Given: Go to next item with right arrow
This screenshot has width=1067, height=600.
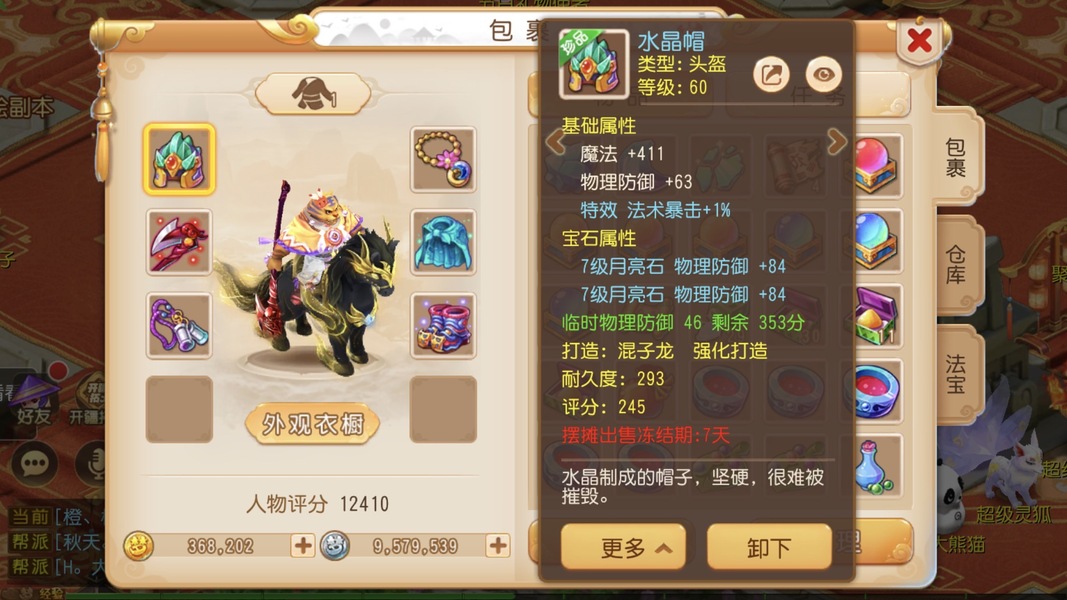Looking at the screenshot, I should 837,141.
